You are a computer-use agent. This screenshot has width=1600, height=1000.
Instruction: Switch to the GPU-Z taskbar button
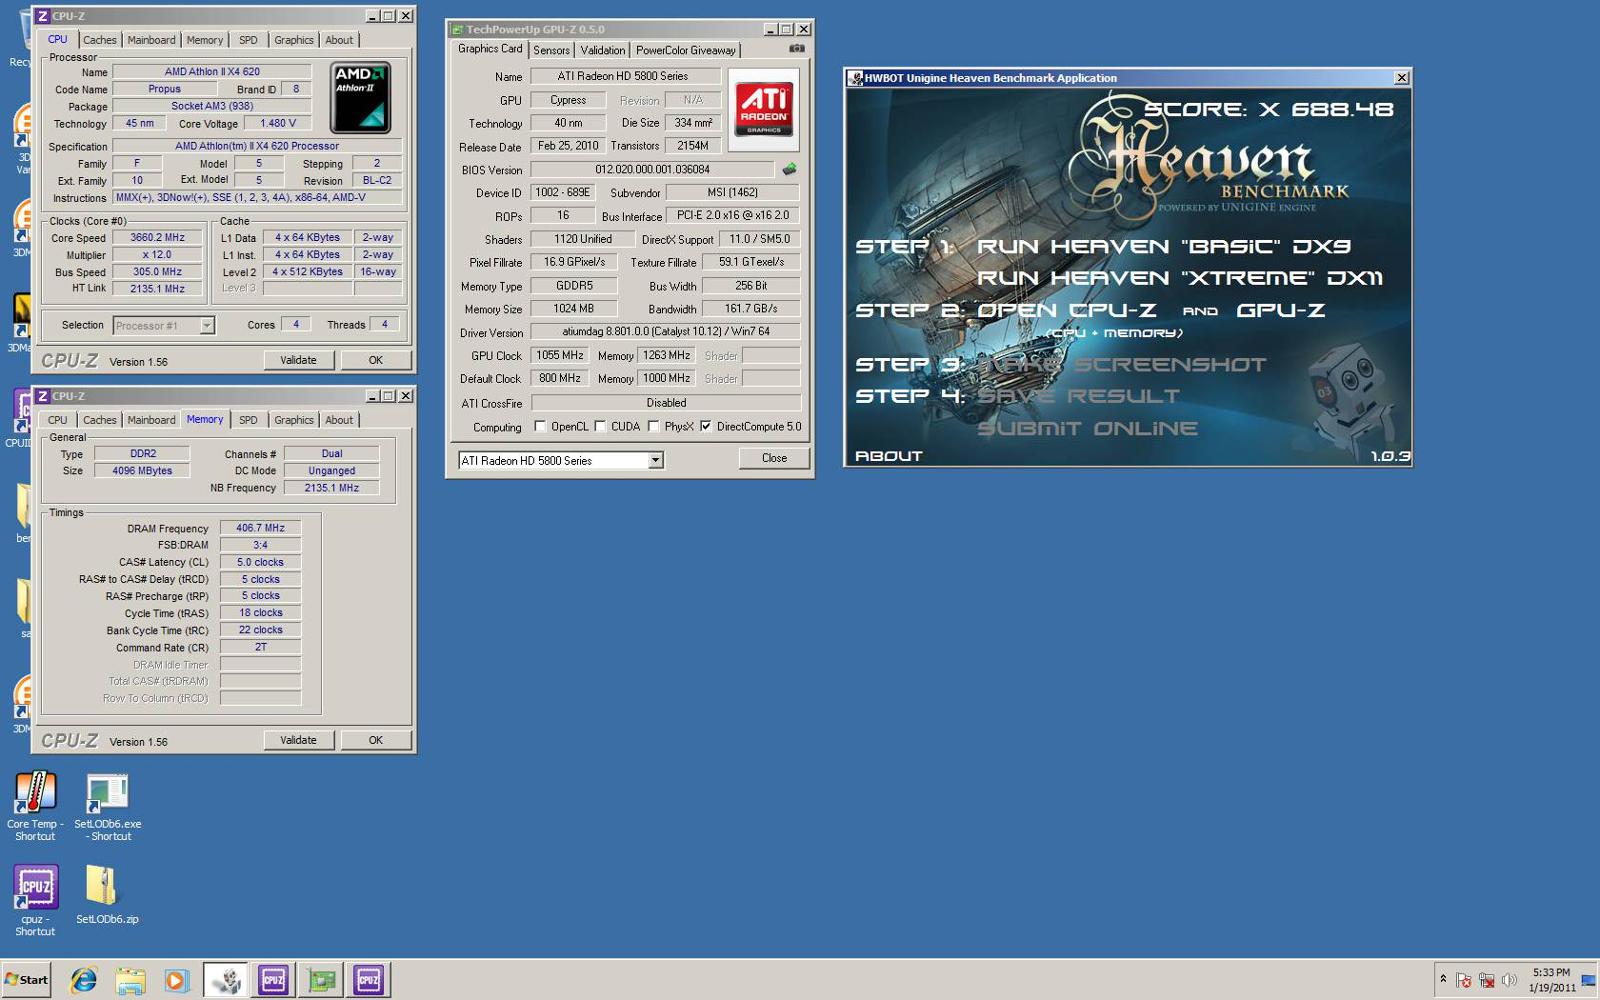coord(321,980)
